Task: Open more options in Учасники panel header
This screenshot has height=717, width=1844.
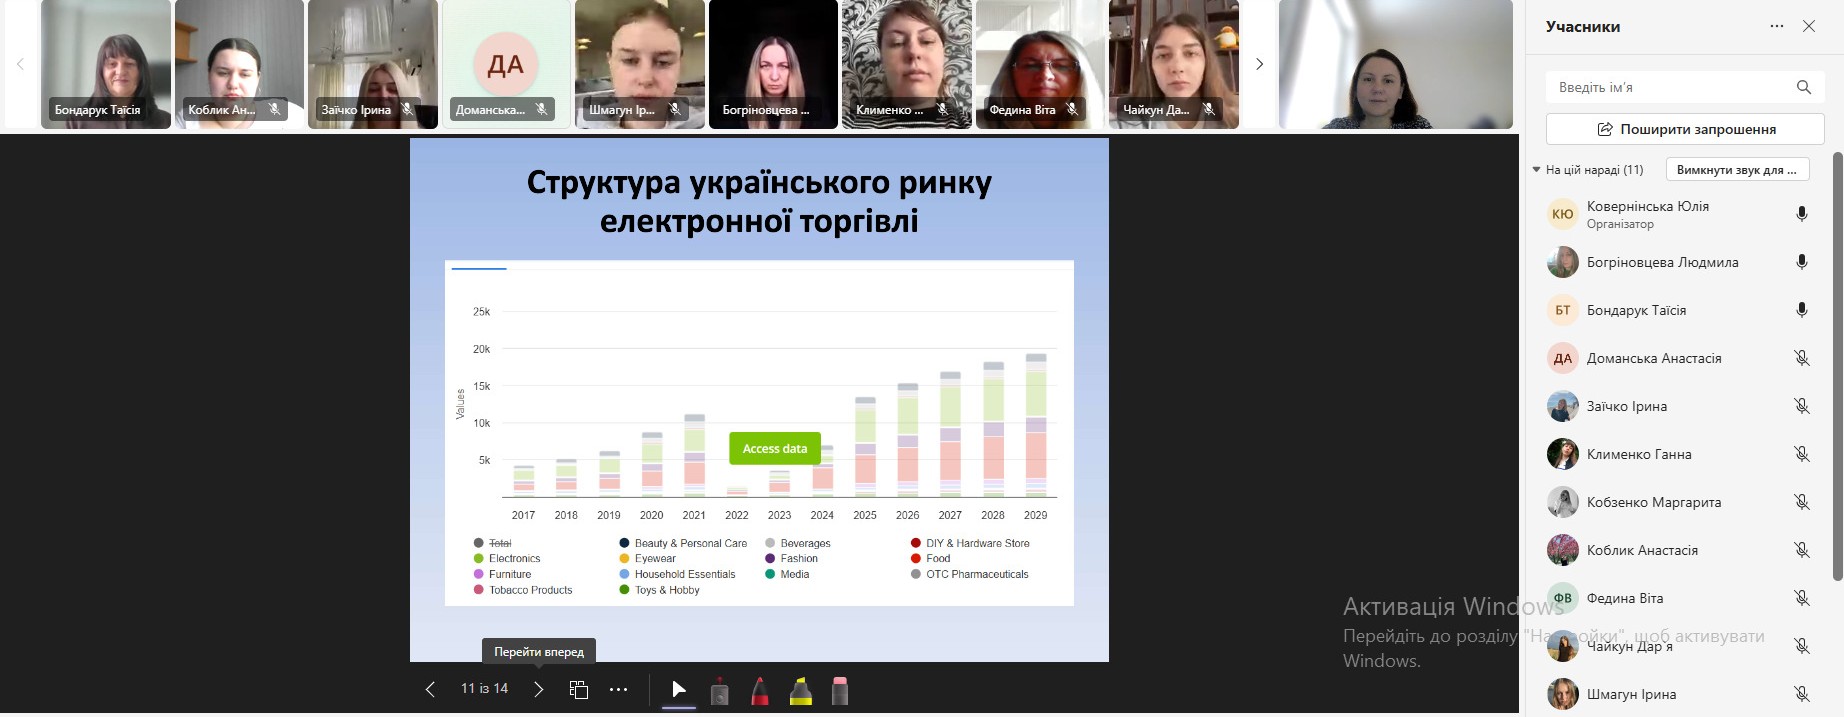Action: tap(1776, 27)
